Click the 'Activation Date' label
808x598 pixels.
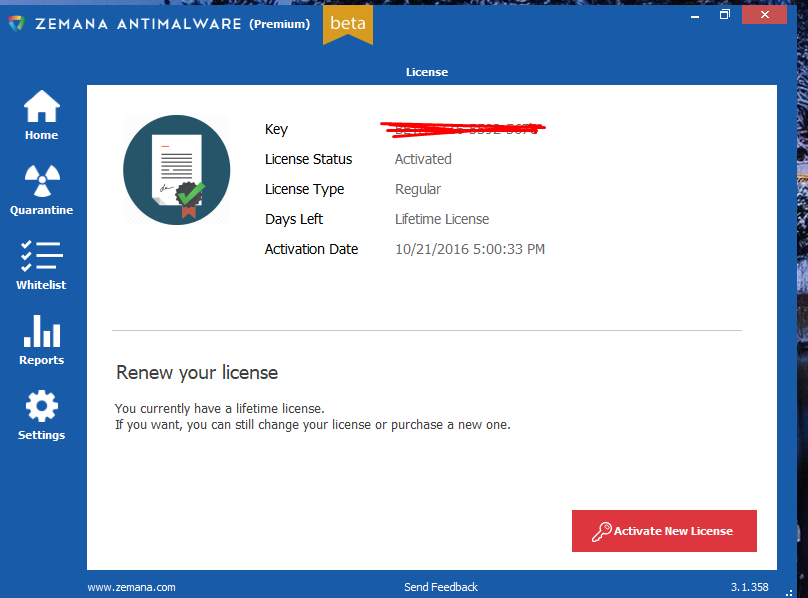(311, 249)
